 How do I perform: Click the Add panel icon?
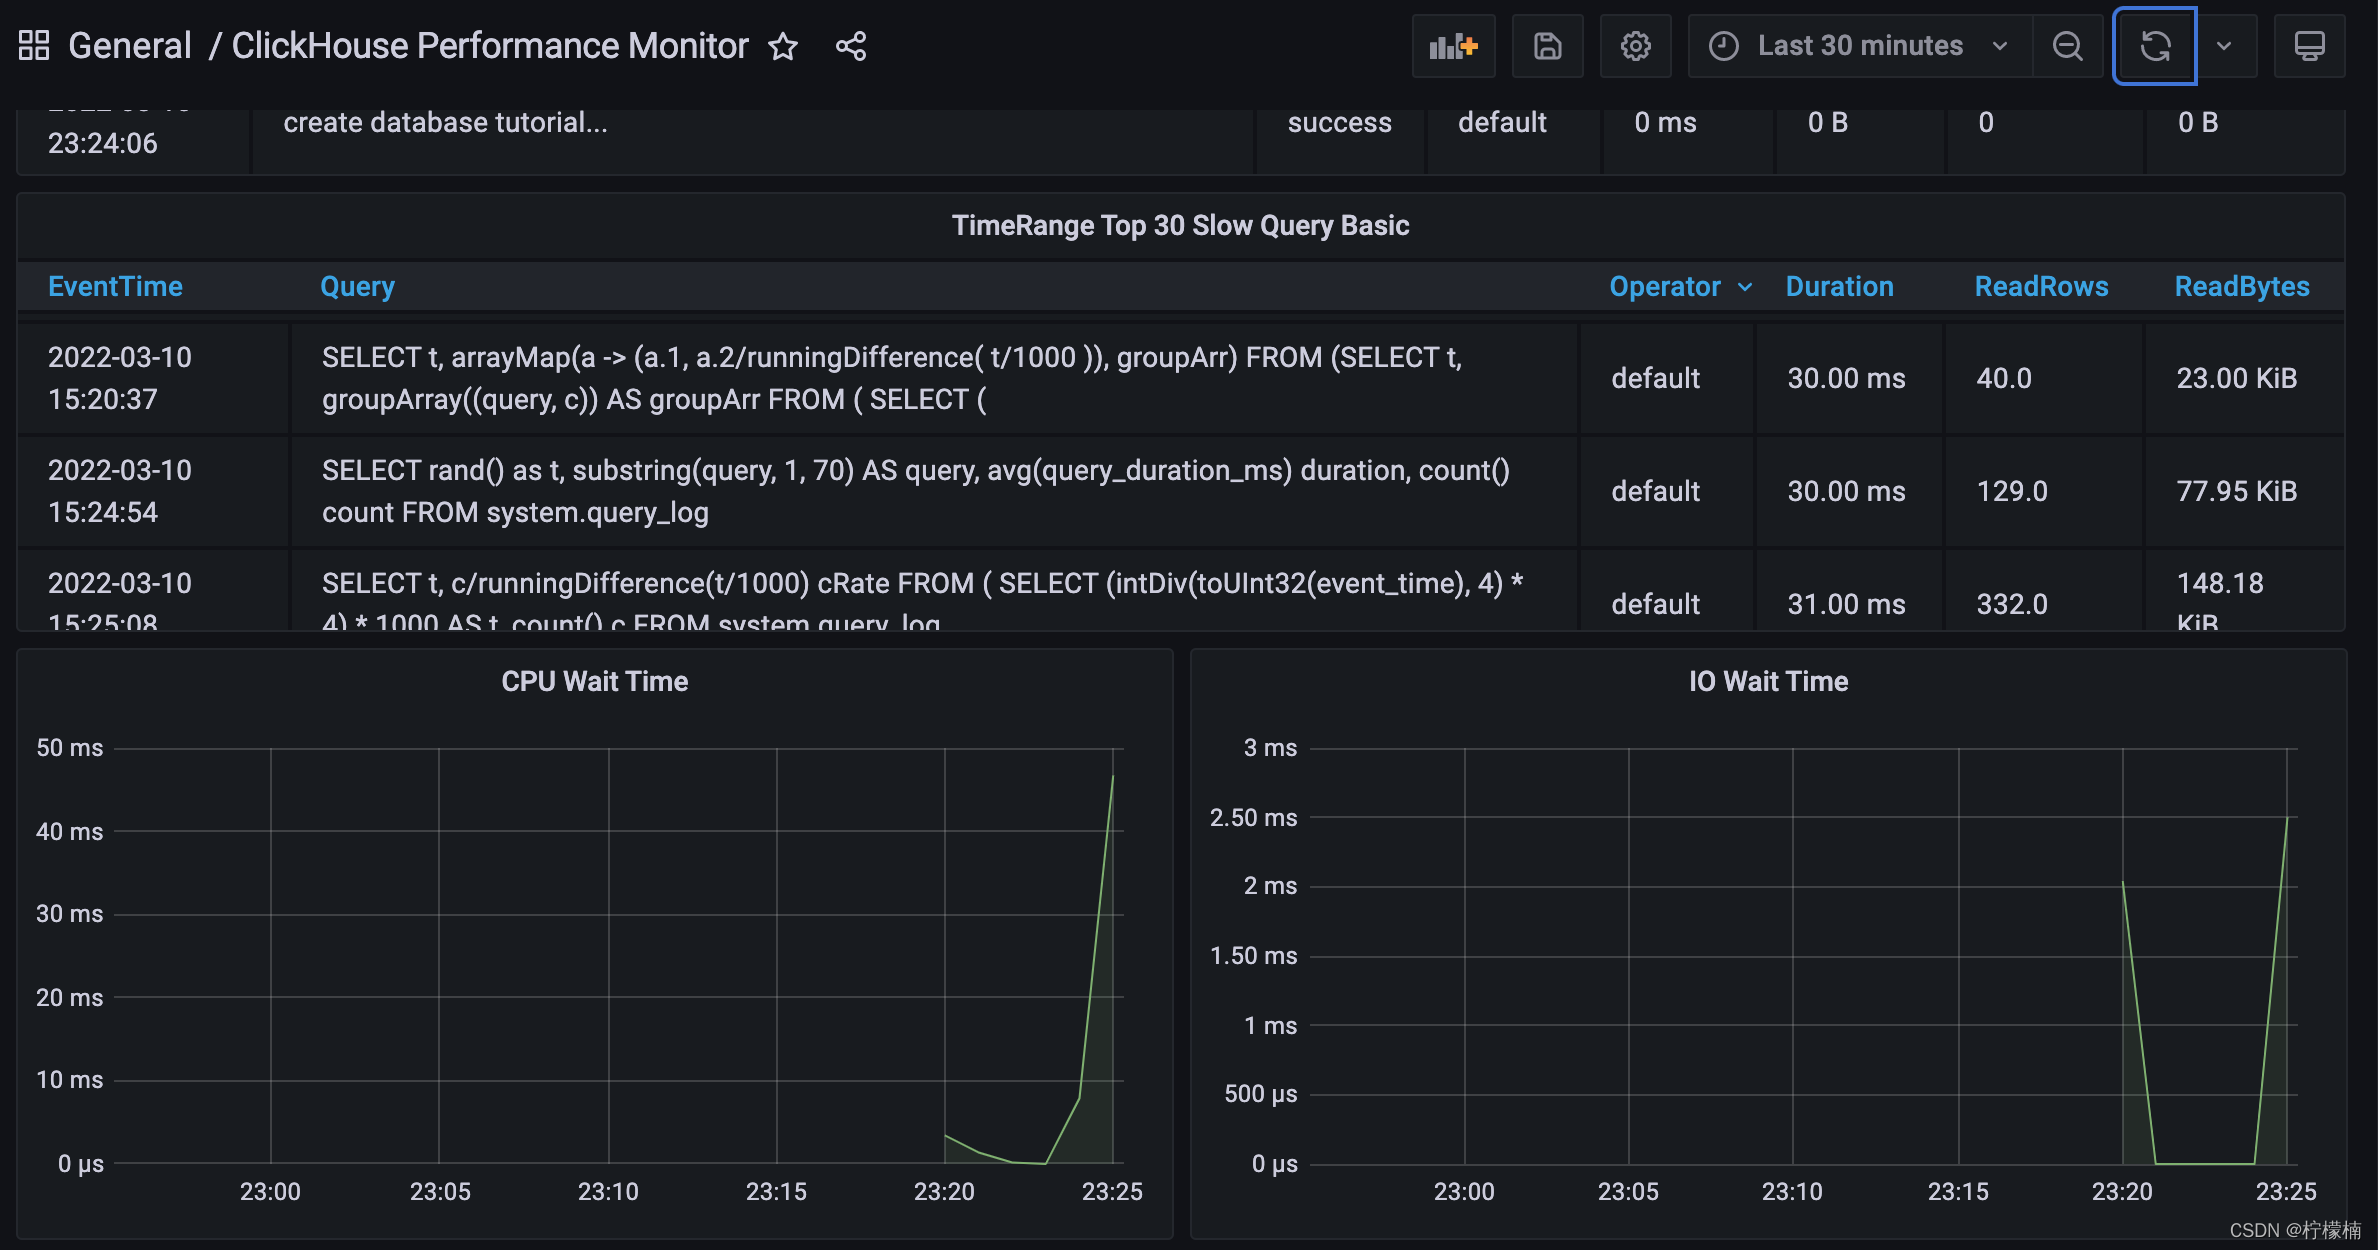[1453, 46]
